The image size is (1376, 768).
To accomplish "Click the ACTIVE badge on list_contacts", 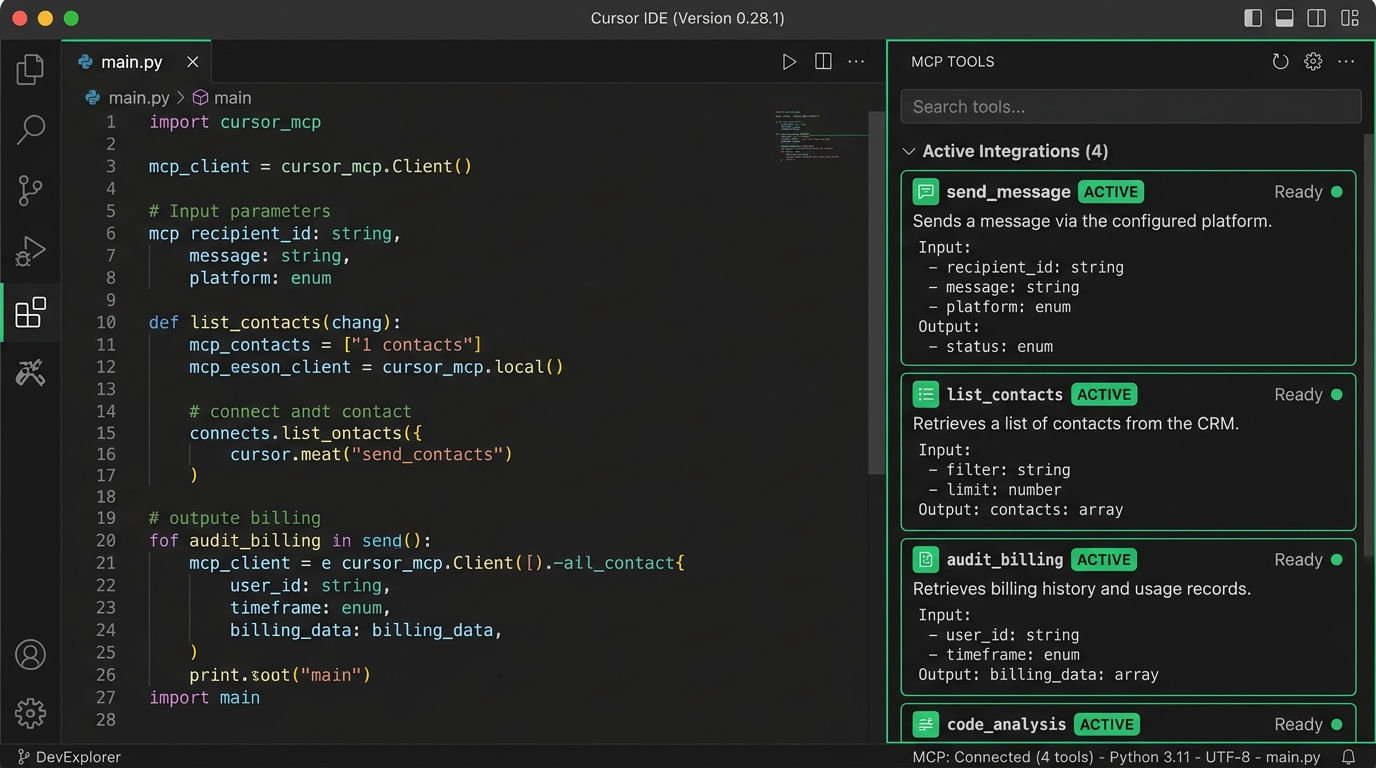I will coord(1104,395).
